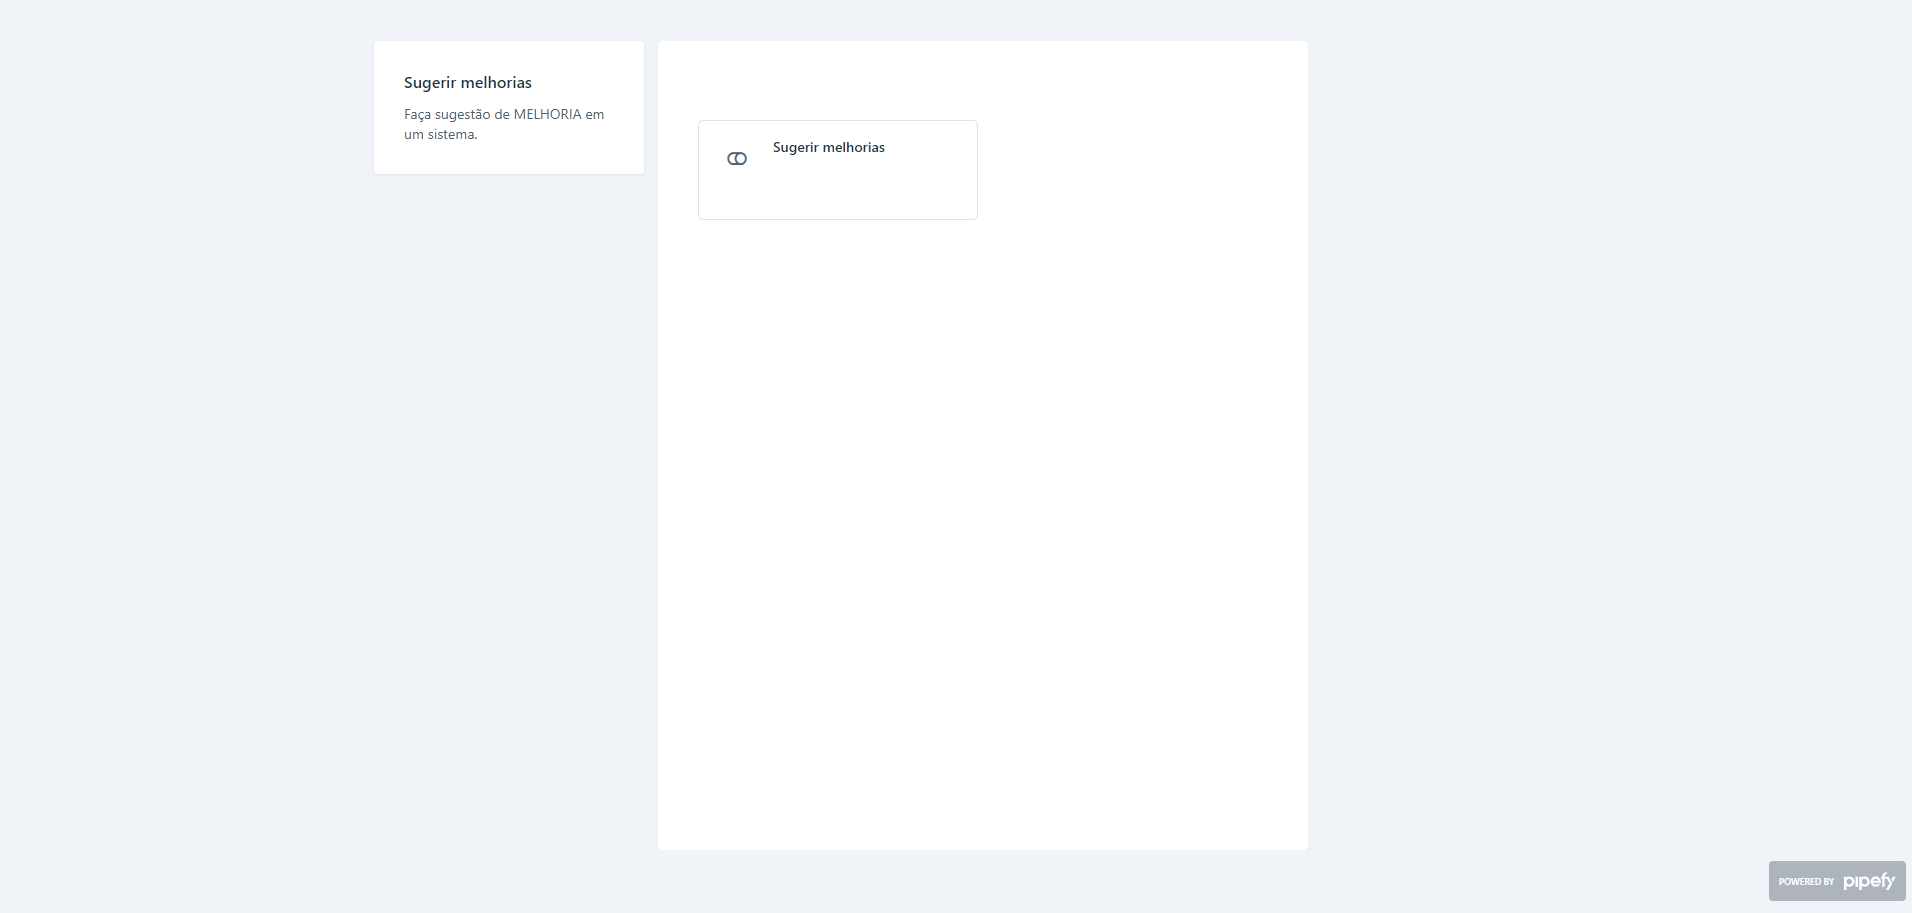Click the Powered by Pipefy badge
Screen dimensions: 1912x913
[1837, 881]
